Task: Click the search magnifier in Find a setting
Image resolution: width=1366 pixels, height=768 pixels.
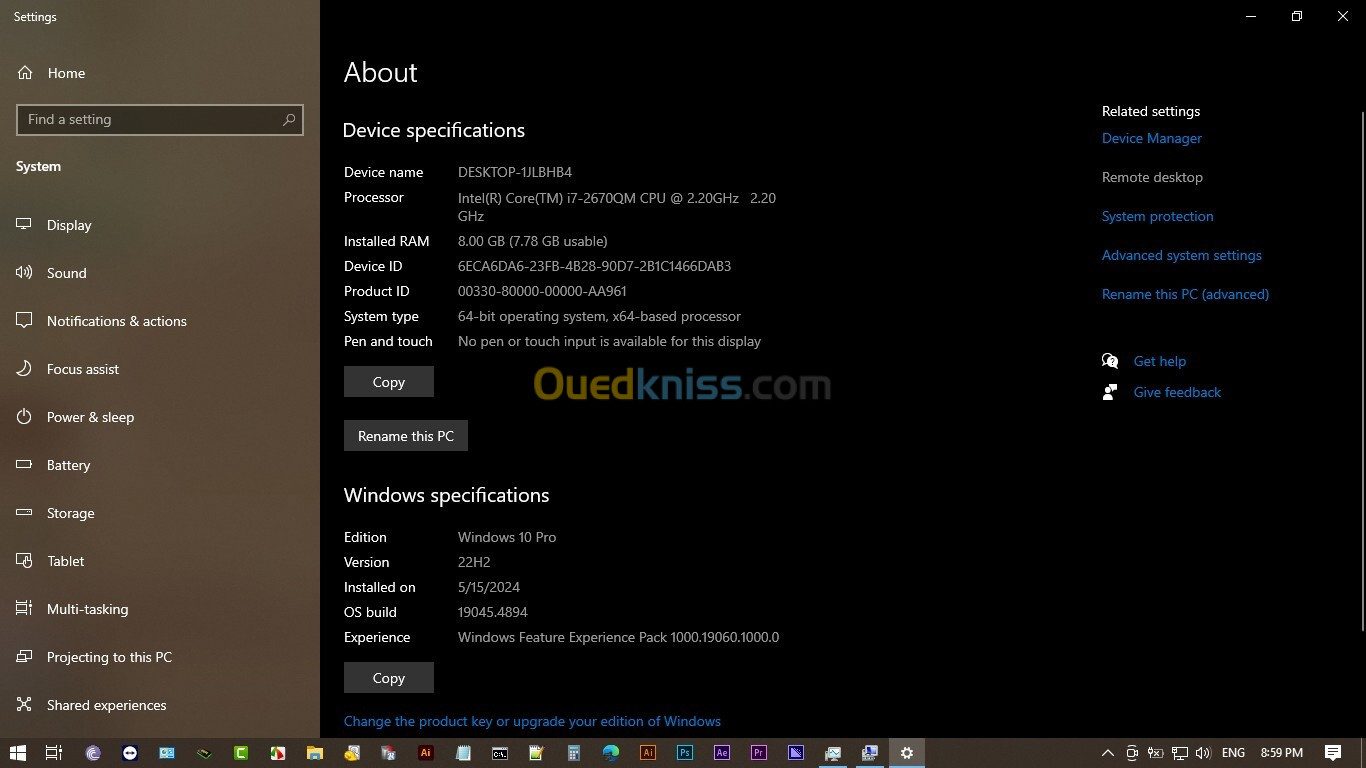Action: click(289, 119)
